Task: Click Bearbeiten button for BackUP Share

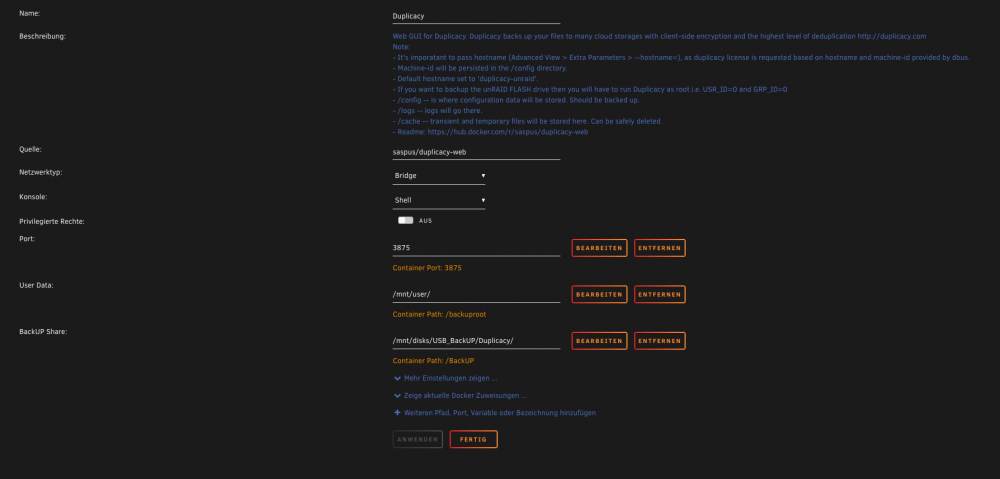Action: point(599,341)
